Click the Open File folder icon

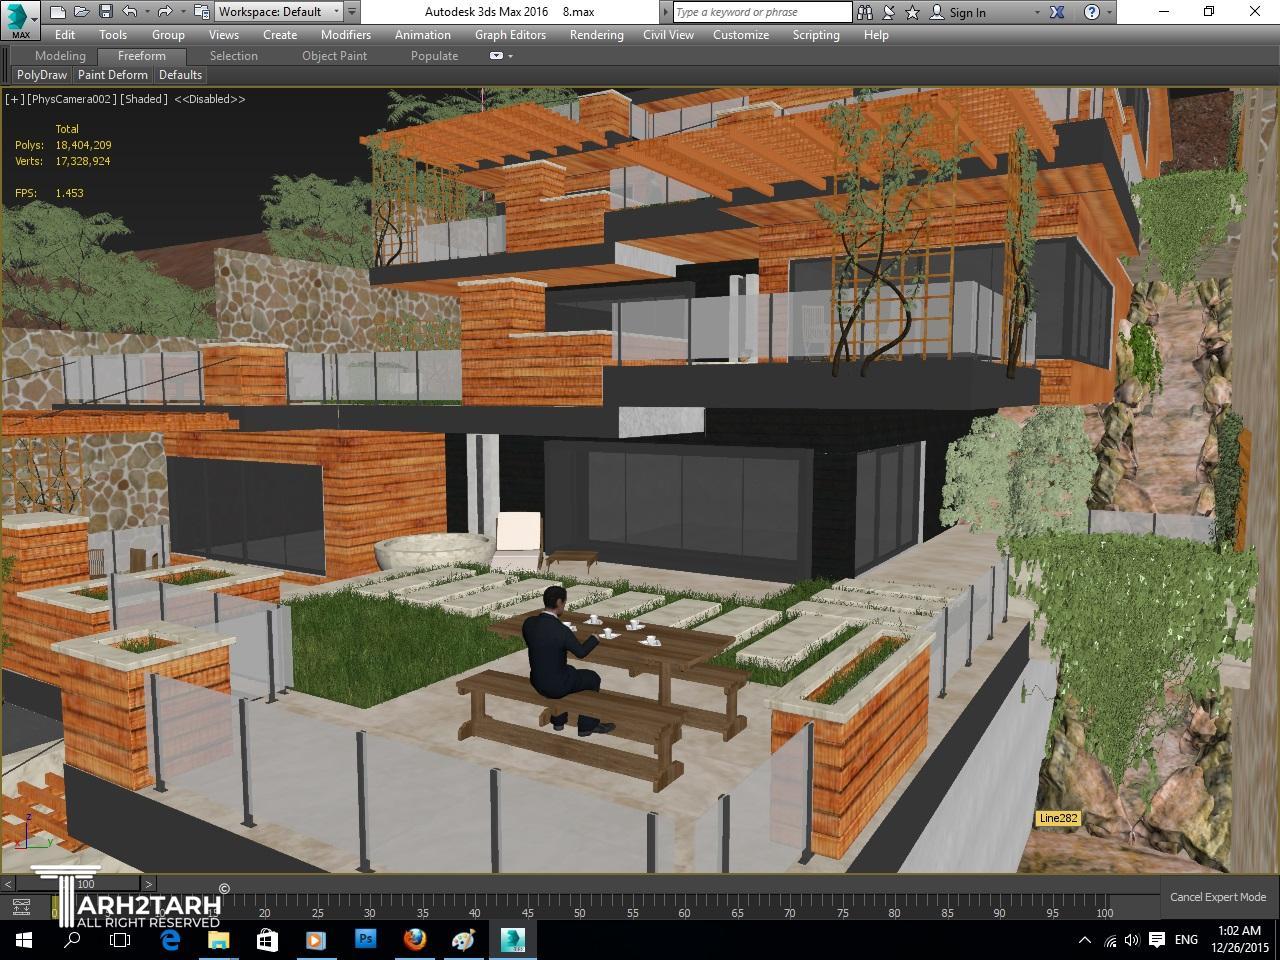[x=81, y=12]
